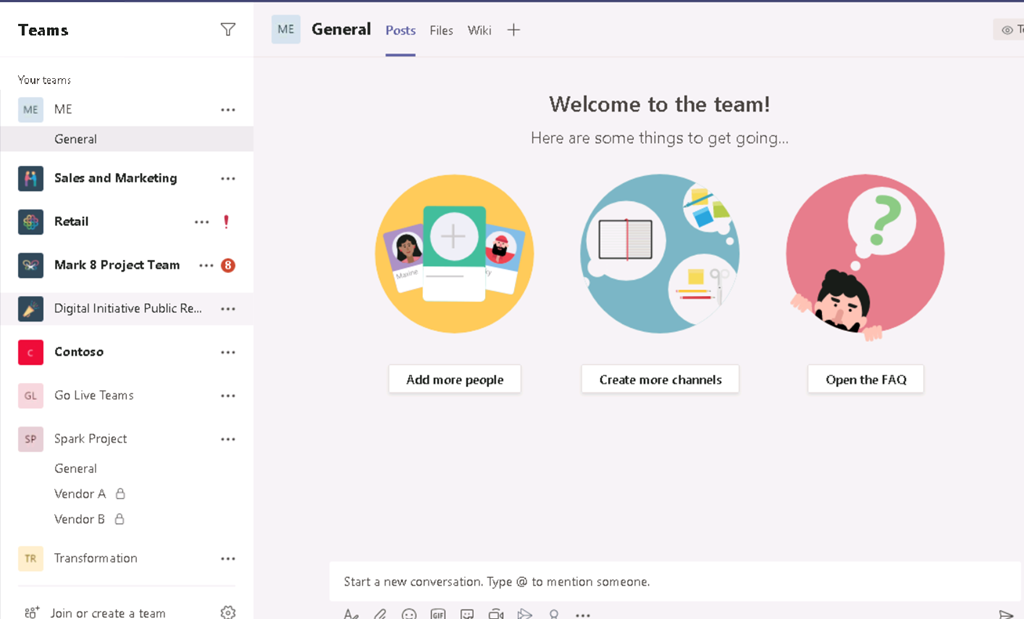This screenshot has height=619, width=1024.
Task: Click the lock icon next to Vendor A
Action: click(x=120, y=494)
